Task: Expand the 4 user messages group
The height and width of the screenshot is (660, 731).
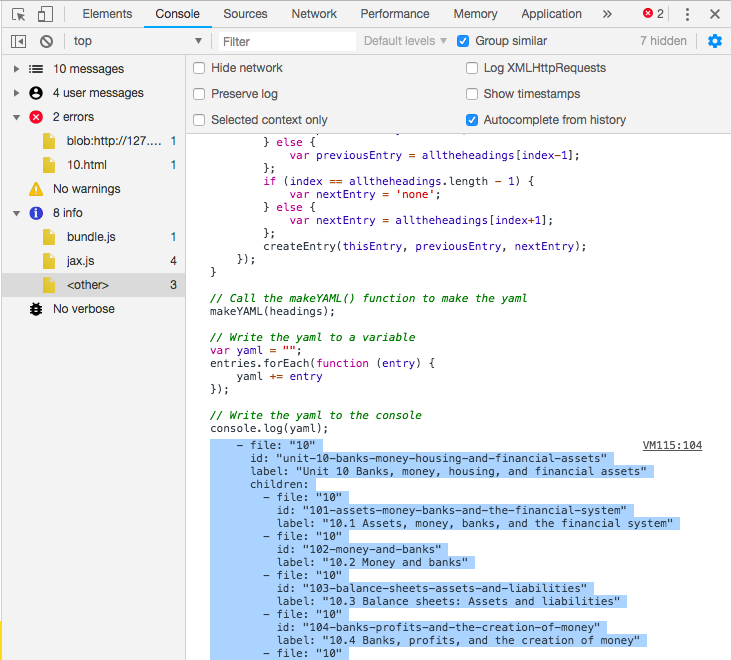Action: (16, 93)
